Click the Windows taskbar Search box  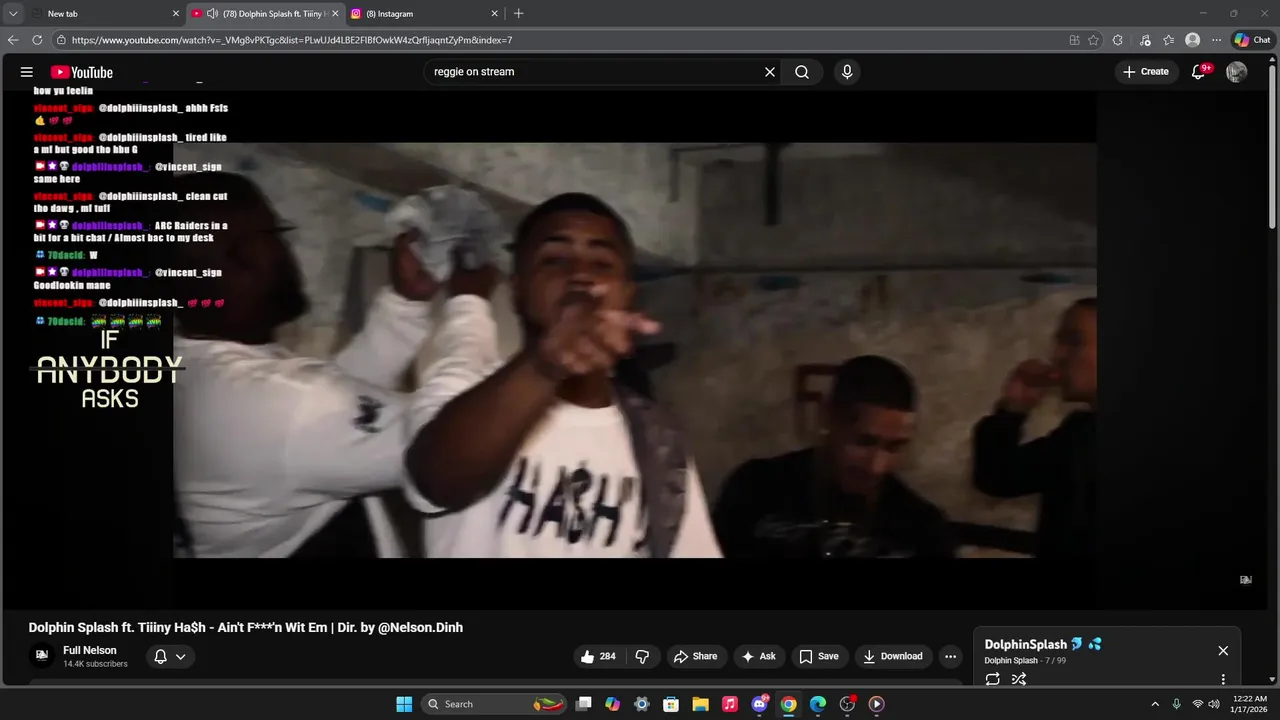click(495, 704)
